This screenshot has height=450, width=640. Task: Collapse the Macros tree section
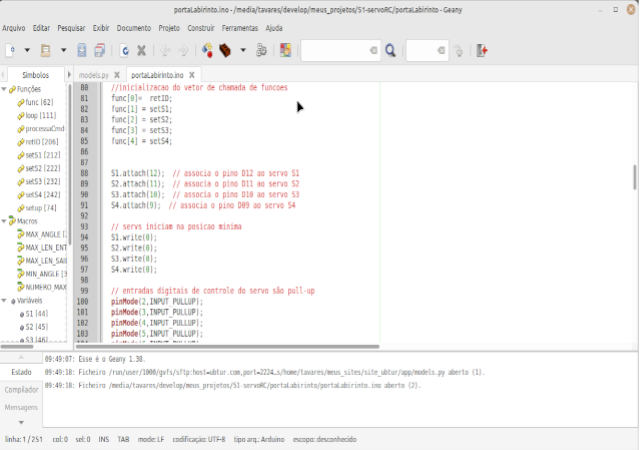pos(8,221)
